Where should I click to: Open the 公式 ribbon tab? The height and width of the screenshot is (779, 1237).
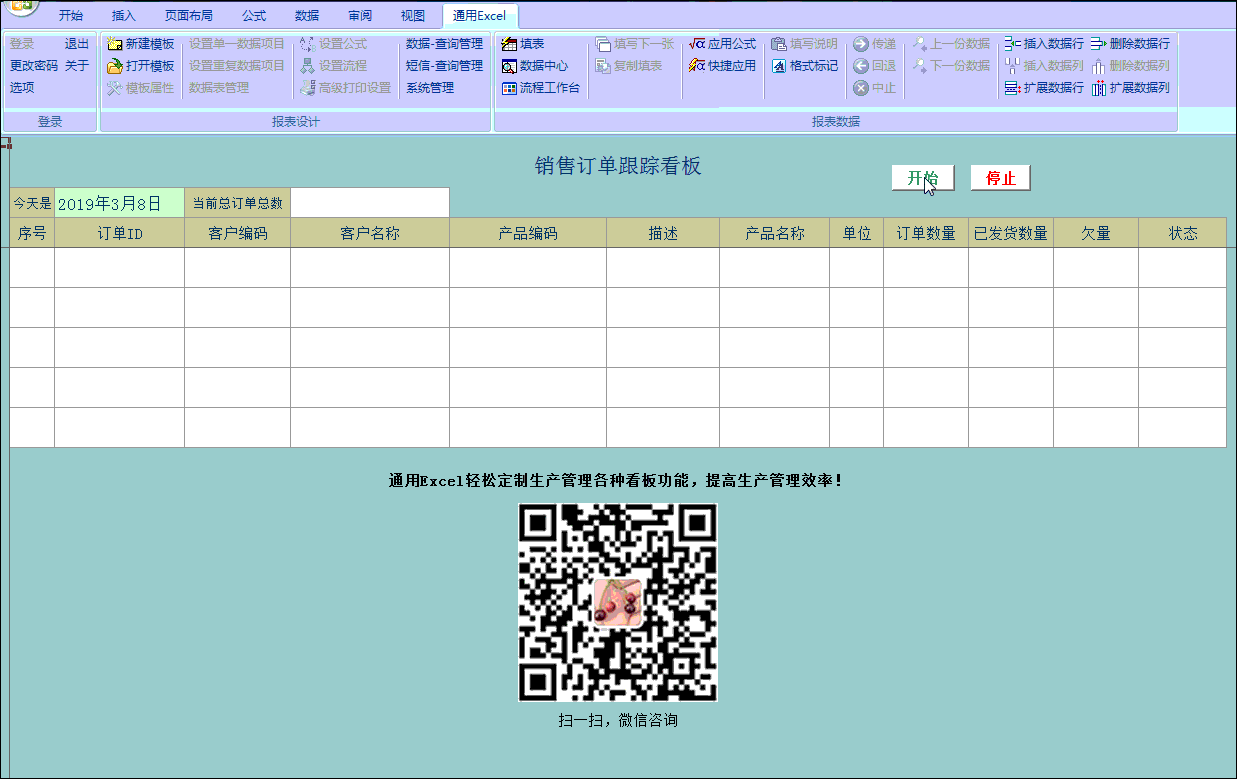pos(254,16)
